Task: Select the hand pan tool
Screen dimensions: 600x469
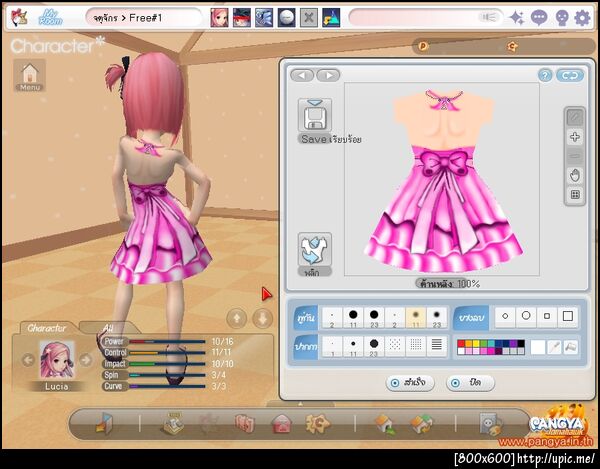Action: 575,176
